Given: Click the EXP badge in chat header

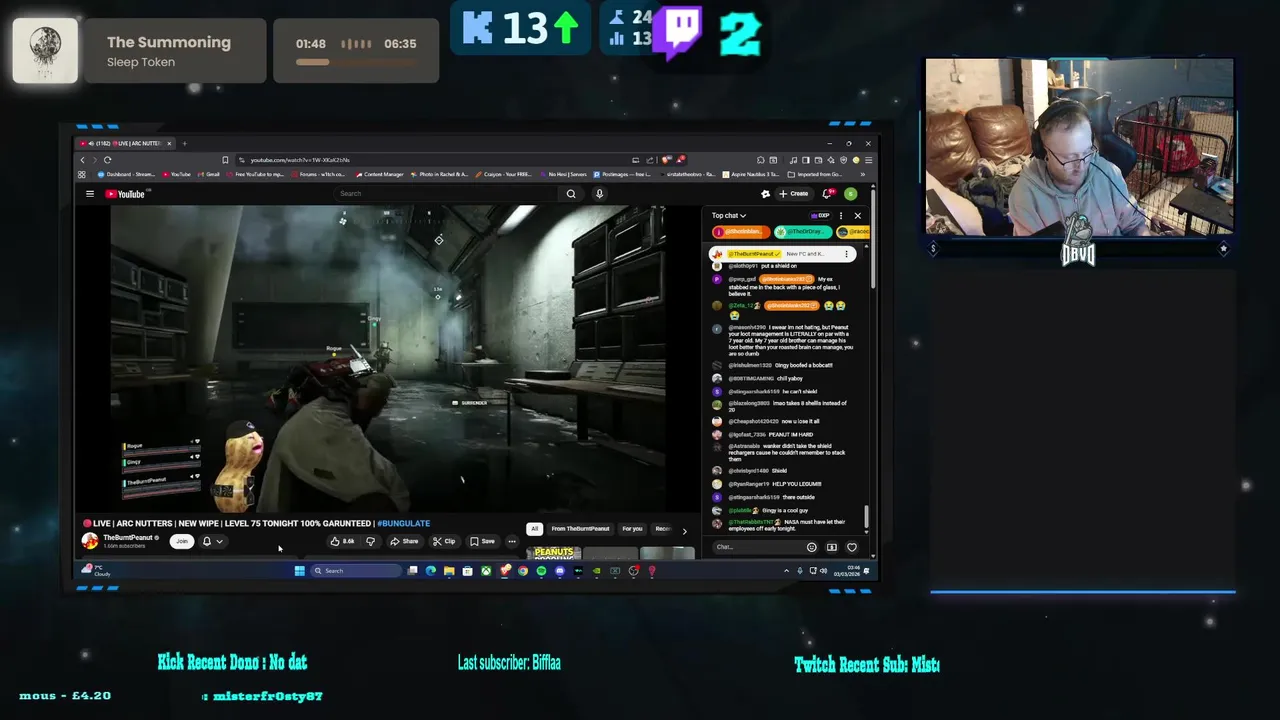Looking at the screenshot, I should (x=821, y=216).
